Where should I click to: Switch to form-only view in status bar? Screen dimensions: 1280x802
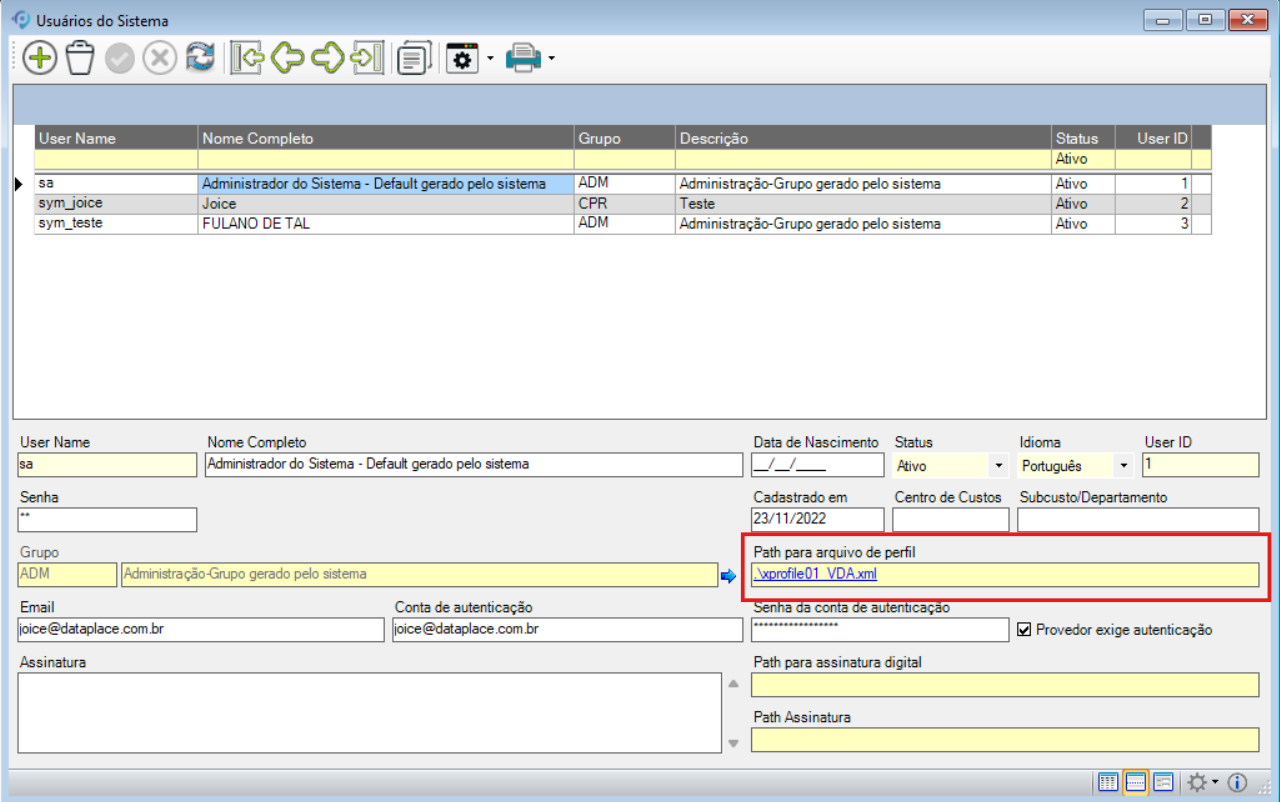click(1163, 782)
